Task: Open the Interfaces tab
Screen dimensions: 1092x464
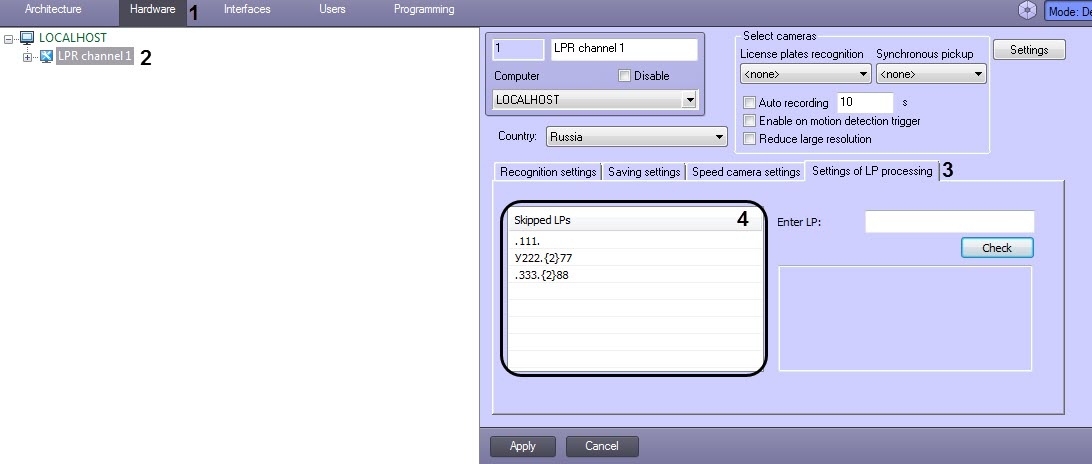Action: tap(247, 10)
